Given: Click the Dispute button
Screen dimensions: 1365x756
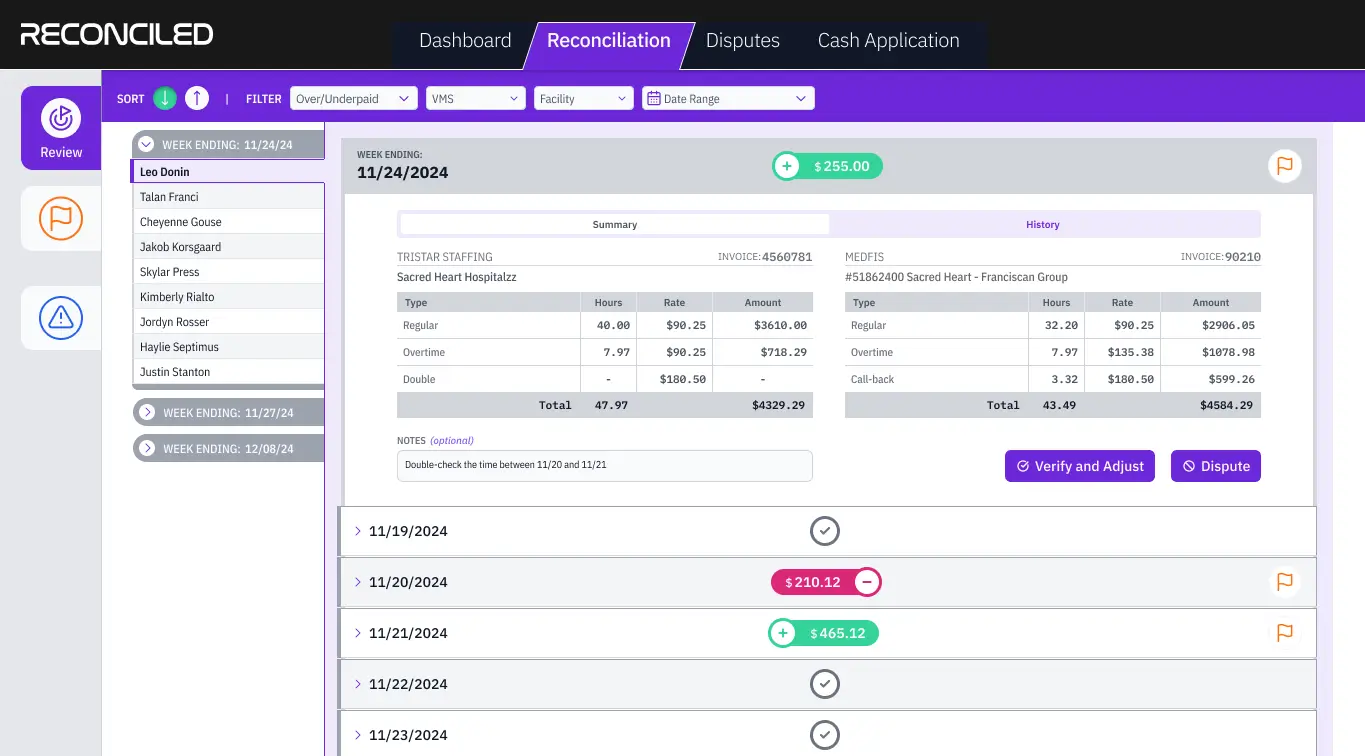Looking at the screenshot, I should tap(1216, 466).
